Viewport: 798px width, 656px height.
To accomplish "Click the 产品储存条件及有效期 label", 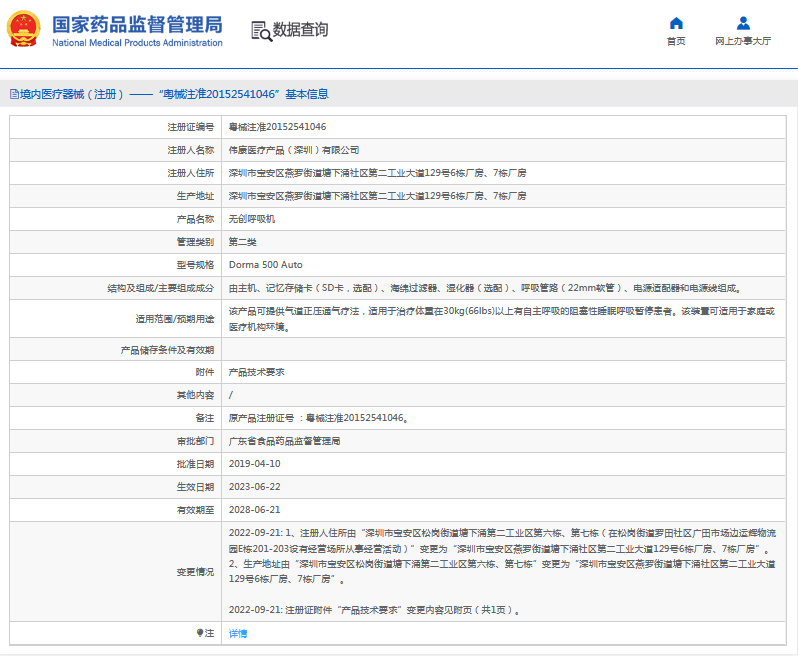I will click(x=167, y=350).
